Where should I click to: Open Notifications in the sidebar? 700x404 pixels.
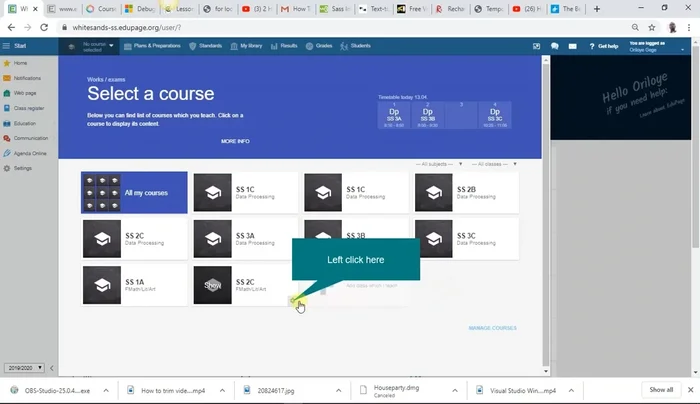26,78
